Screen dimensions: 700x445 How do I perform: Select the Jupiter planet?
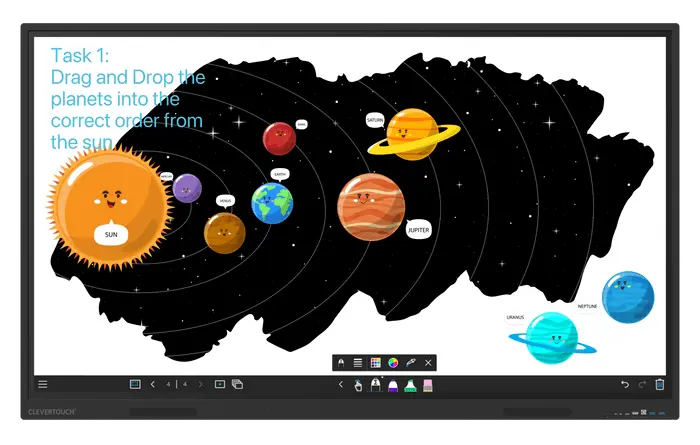[x=371, y=207]
